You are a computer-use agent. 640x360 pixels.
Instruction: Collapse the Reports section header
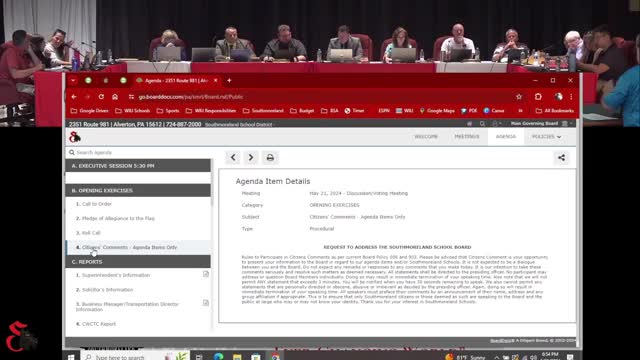(x=138, y=262)
